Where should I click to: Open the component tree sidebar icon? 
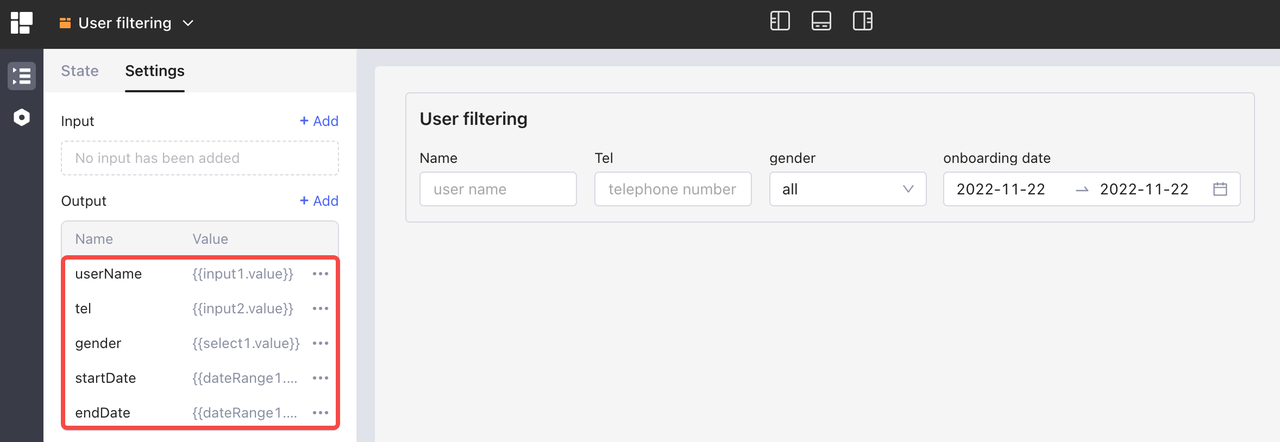coord(21,76)
